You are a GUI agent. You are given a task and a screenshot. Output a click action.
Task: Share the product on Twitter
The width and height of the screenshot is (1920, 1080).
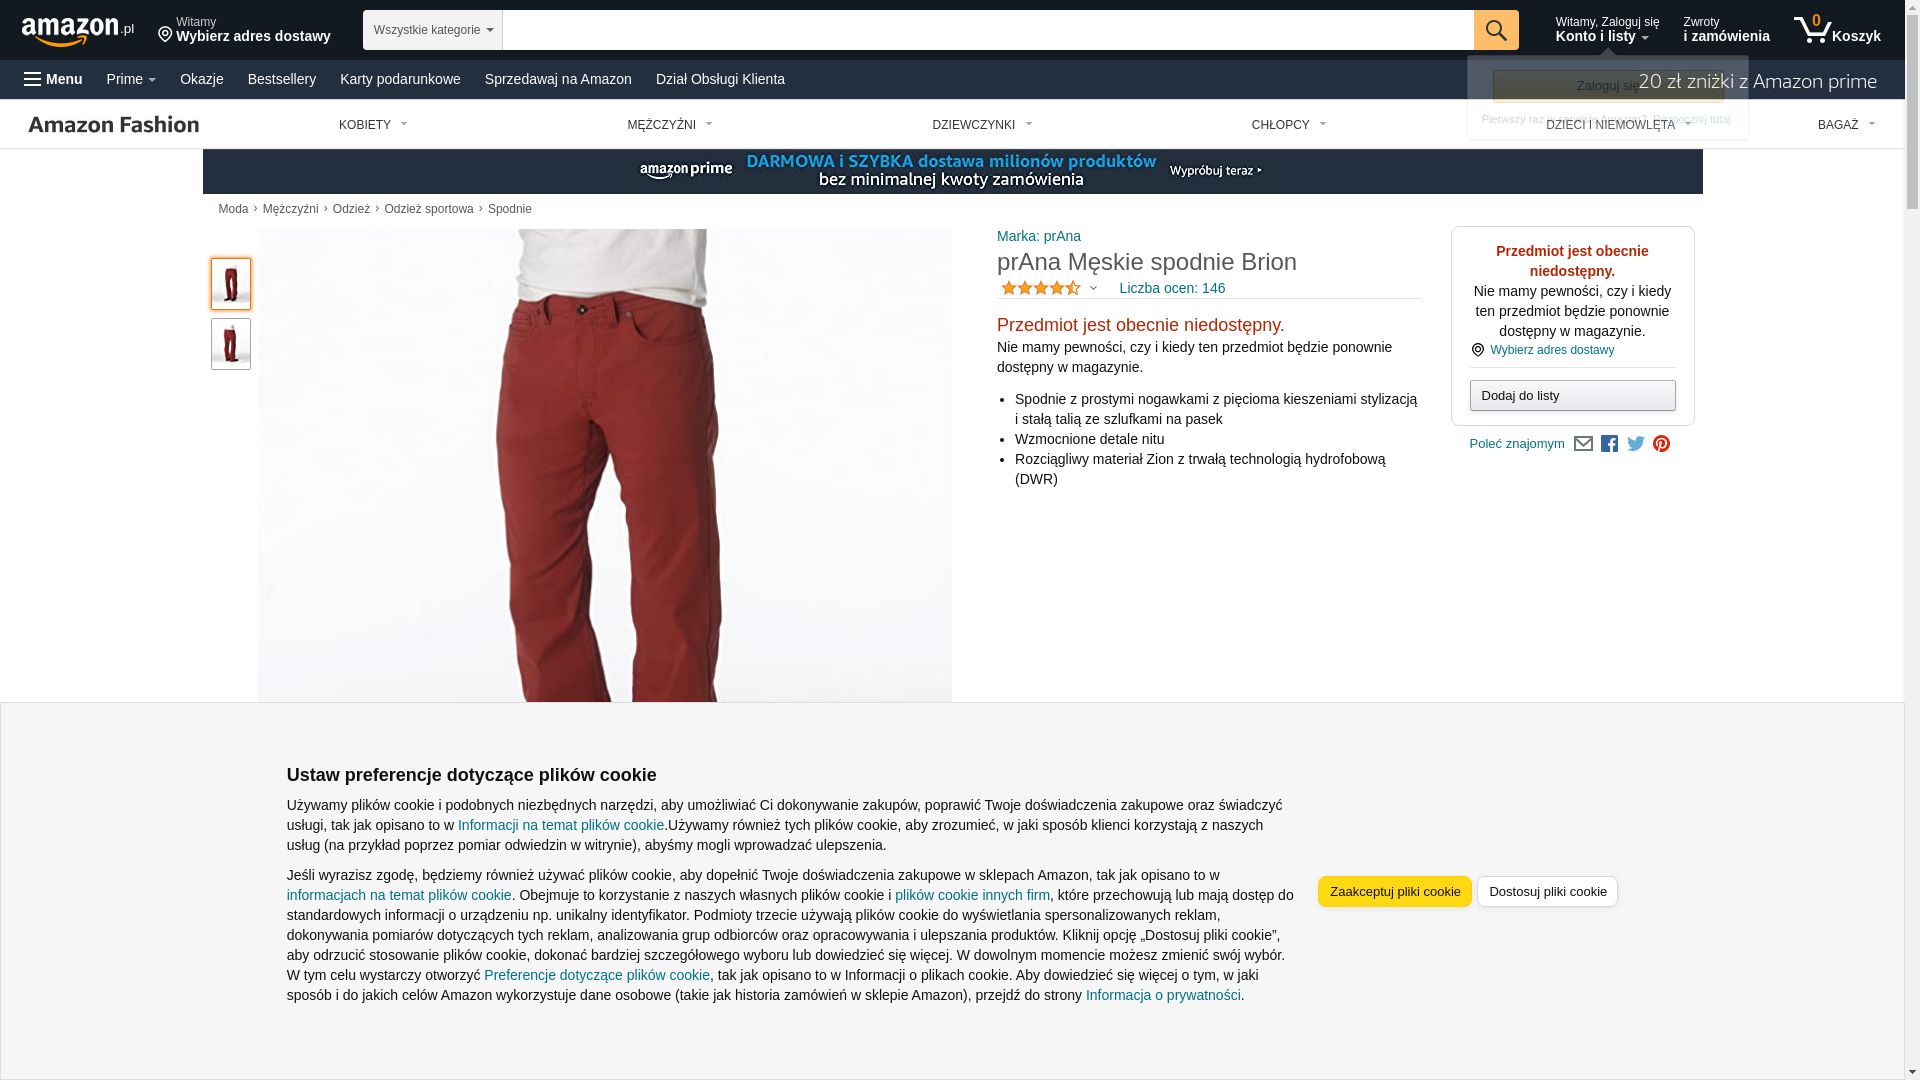tap(1635, 444)
